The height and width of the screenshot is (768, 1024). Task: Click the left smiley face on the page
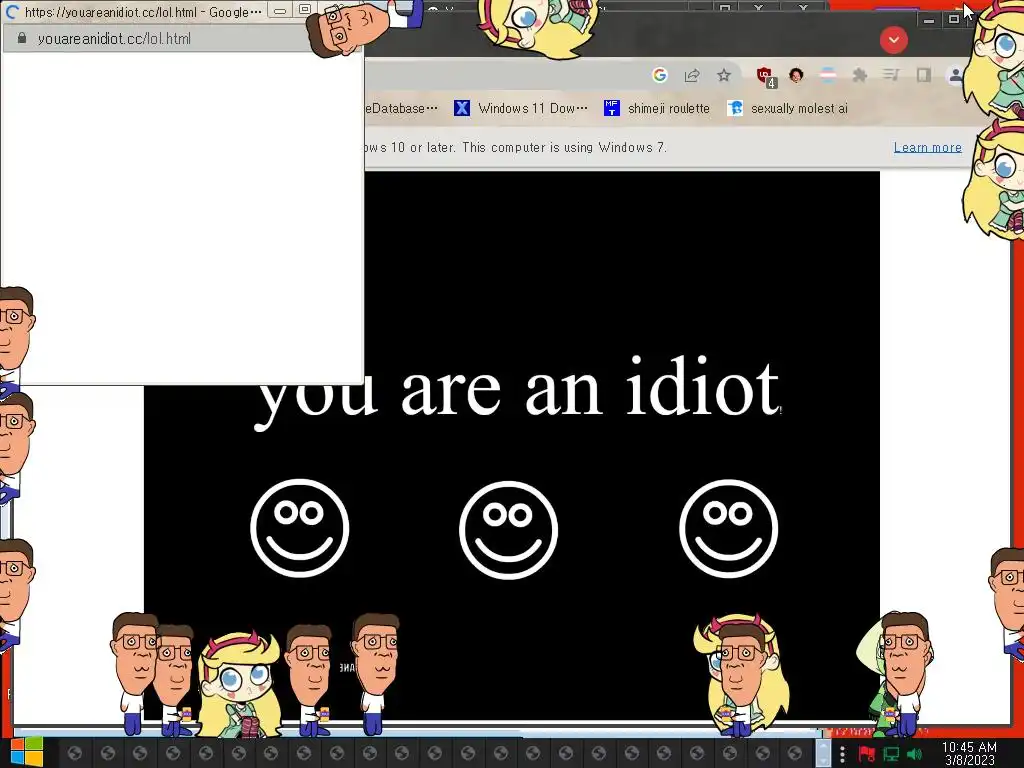coord(300,528)
